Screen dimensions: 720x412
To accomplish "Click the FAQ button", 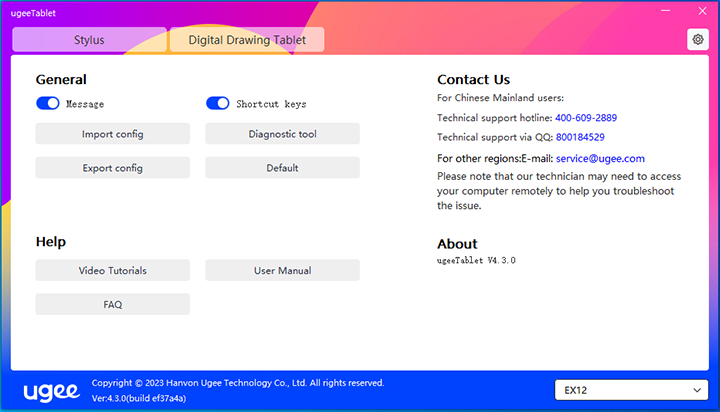I will (112, 304).
